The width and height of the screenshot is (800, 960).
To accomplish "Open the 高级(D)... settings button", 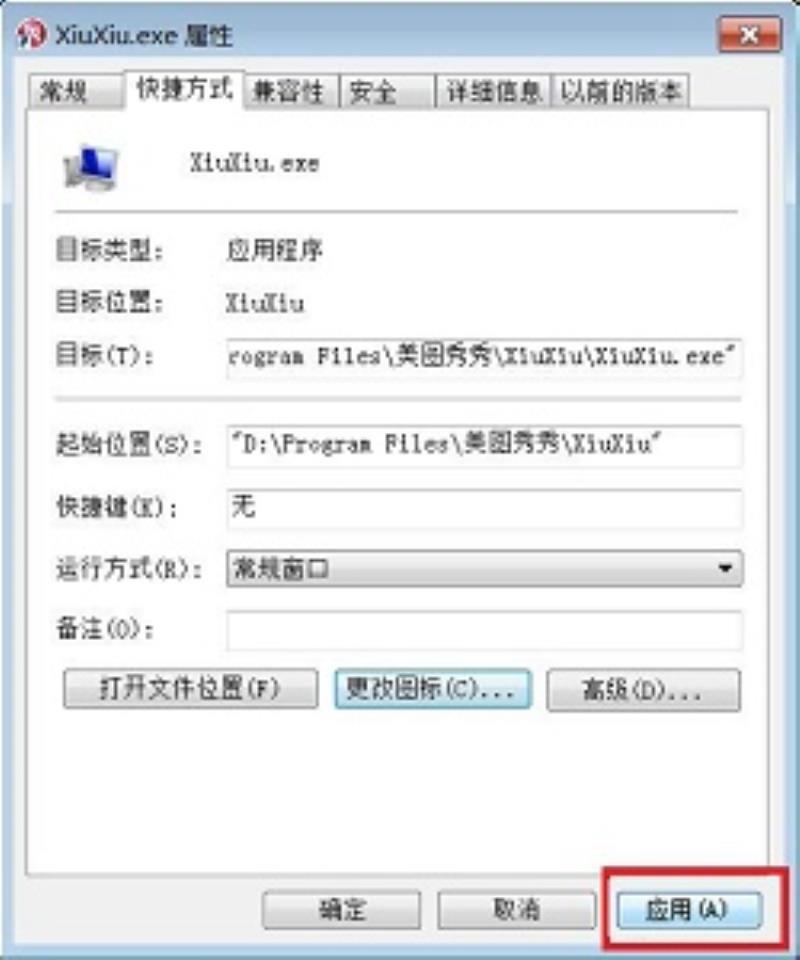I will 643,690.
